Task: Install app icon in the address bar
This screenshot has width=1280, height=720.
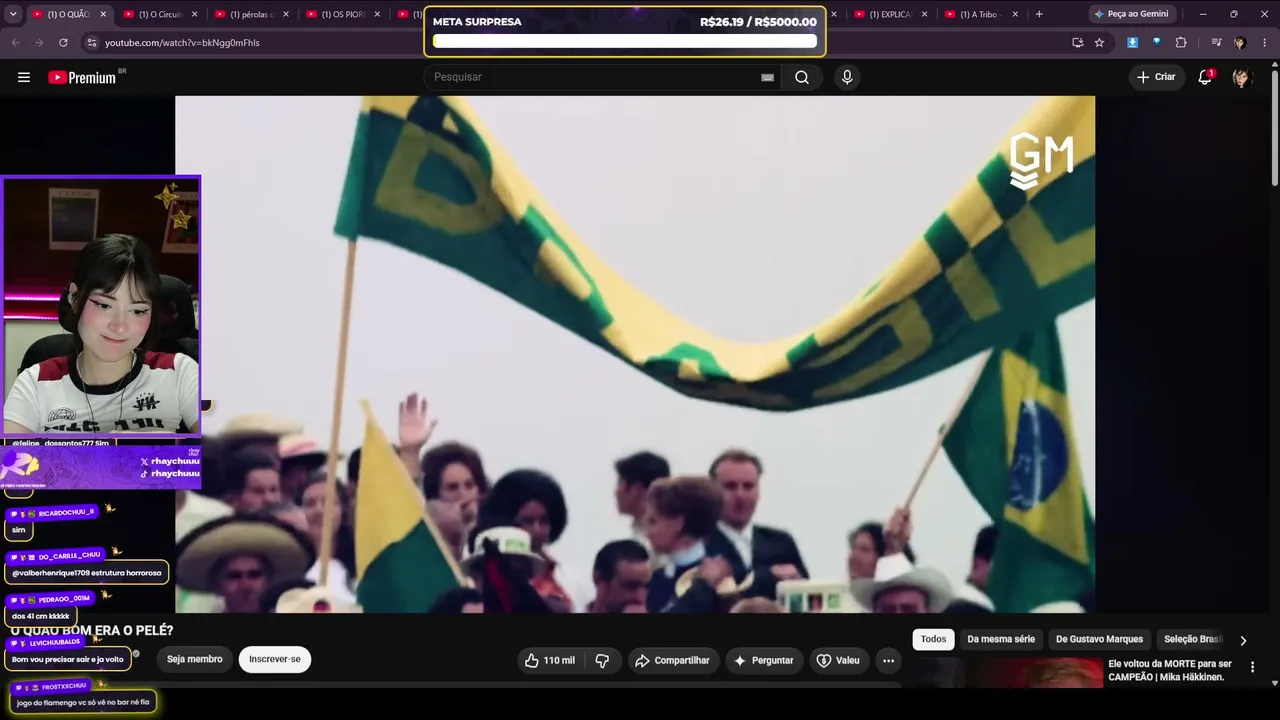Action: click(x=1077, y=43)
